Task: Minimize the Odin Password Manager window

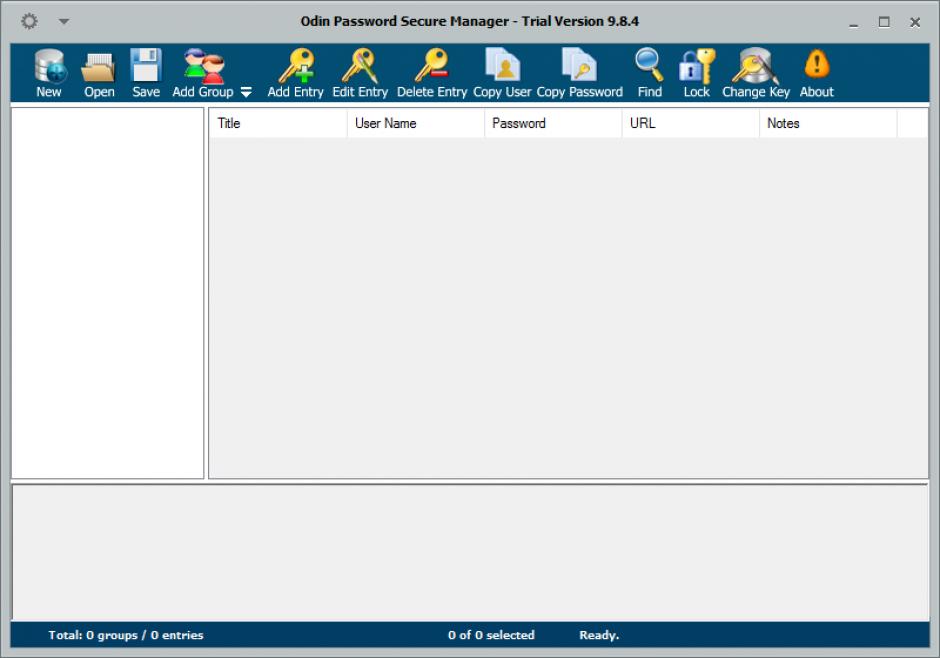Action: [854, 23]
